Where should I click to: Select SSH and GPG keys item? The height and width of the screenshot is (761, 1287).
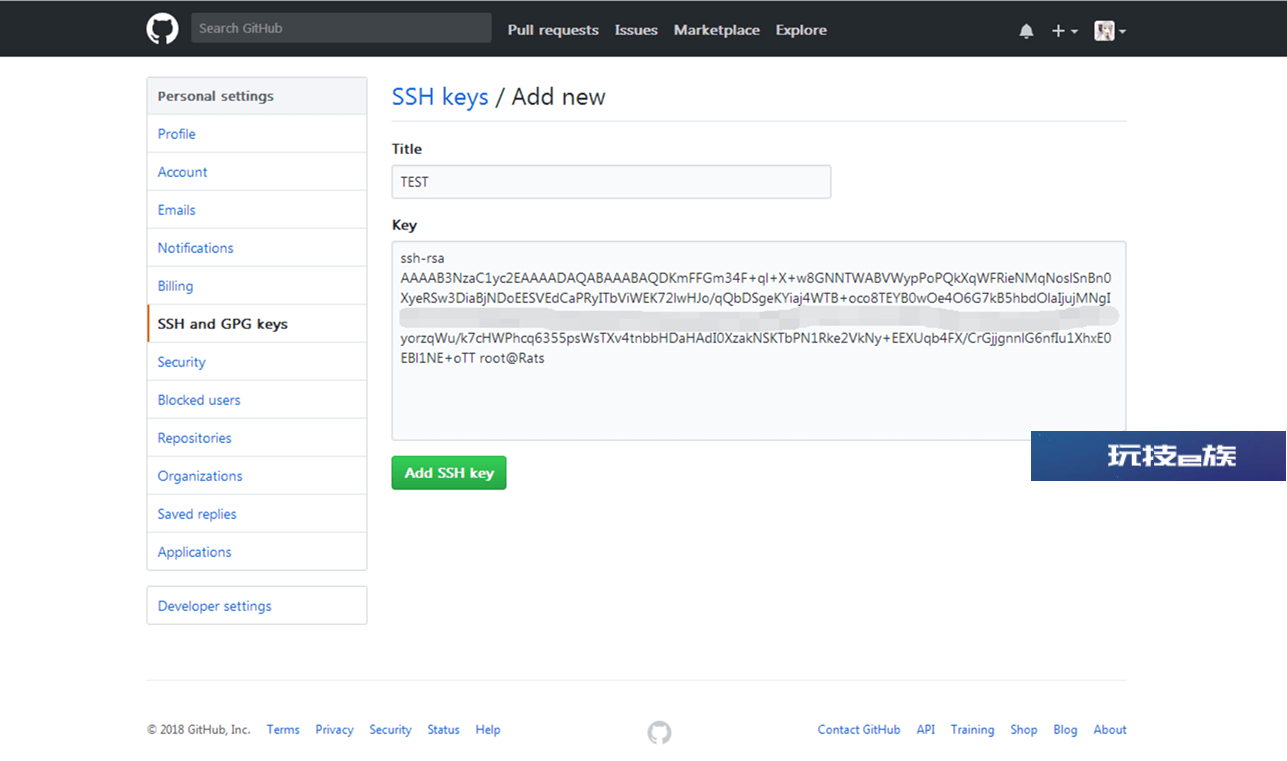pyautogui.click(x=257, y=324)
